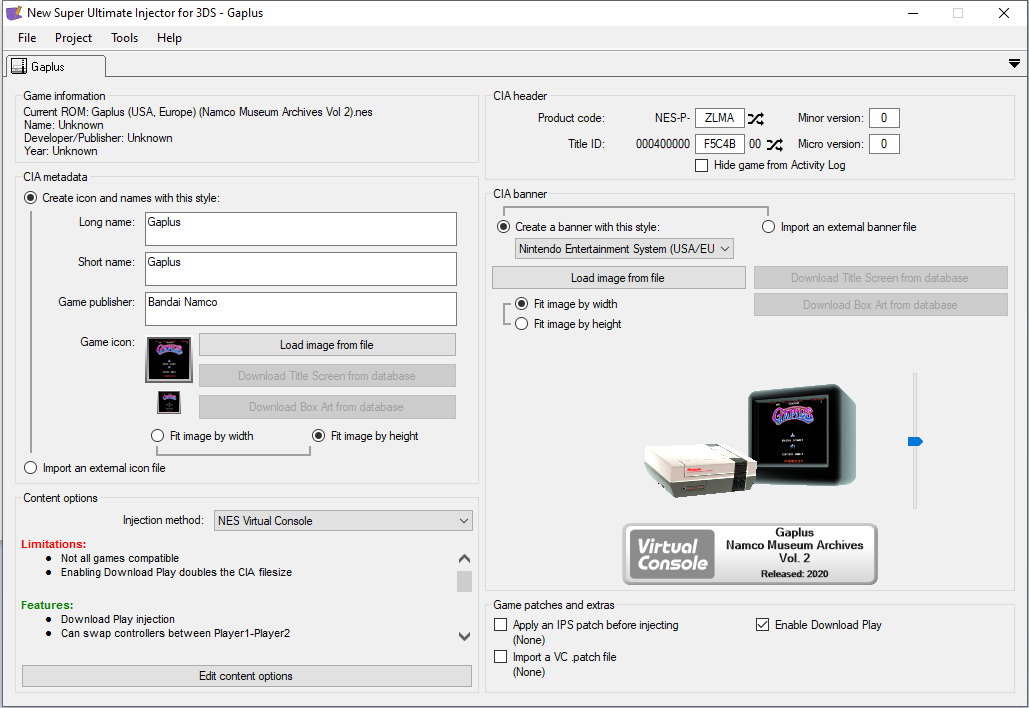Randomize the Title ID with shuffle icon

tap(775, 144)
